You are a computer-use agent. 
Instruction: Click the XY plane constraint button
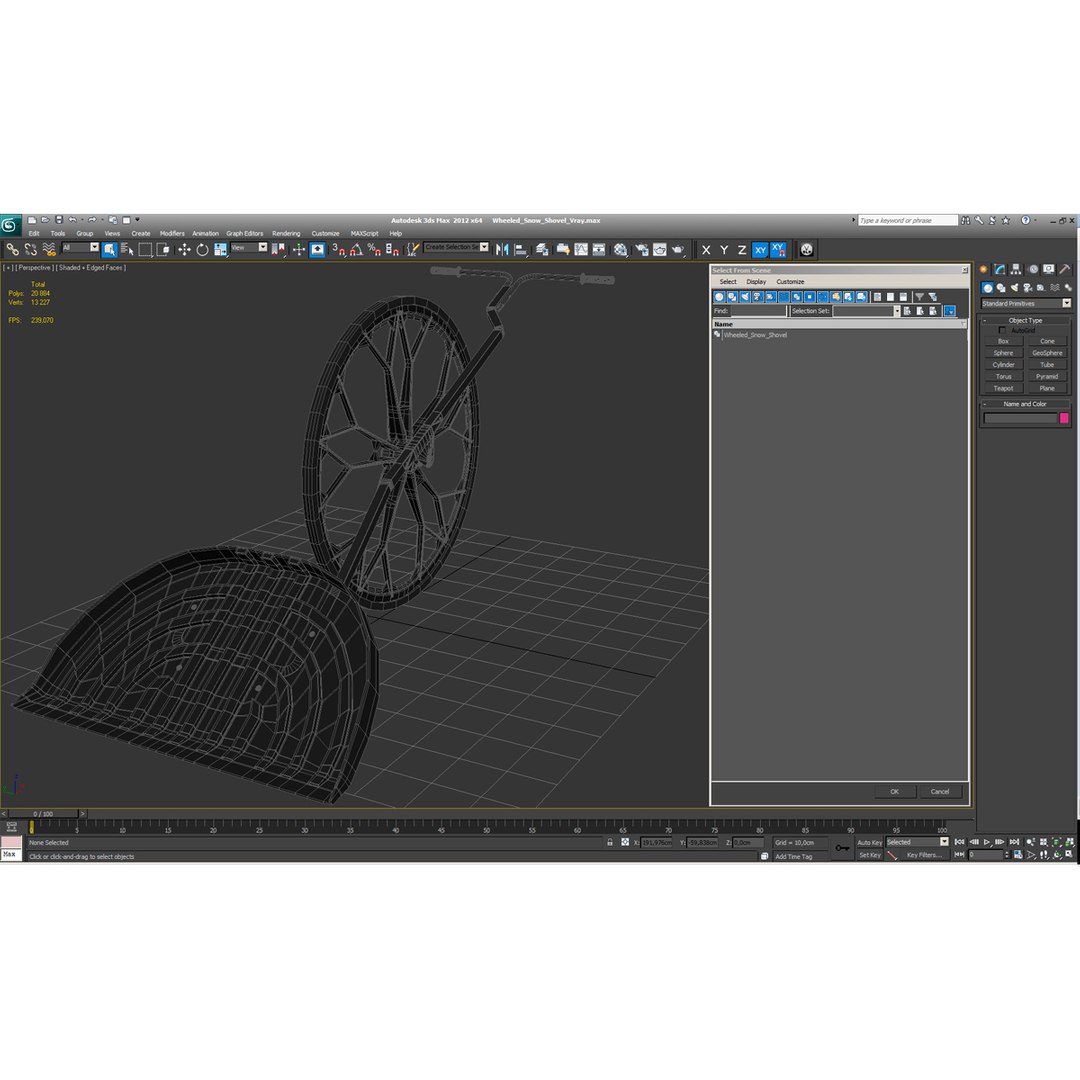tap(760, 250)
